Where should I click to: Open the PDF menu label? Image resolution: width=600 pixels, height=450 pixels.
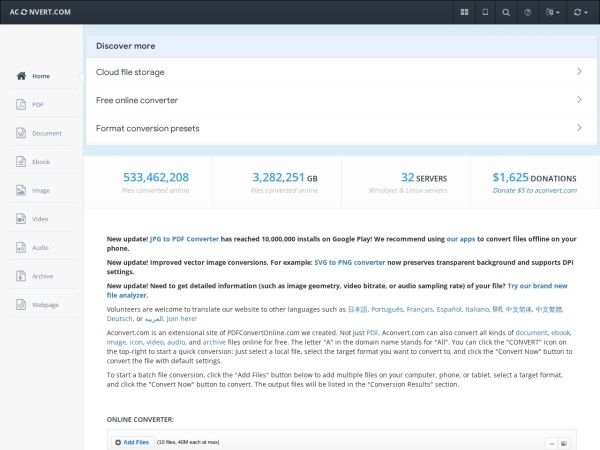tap(38, 104)
